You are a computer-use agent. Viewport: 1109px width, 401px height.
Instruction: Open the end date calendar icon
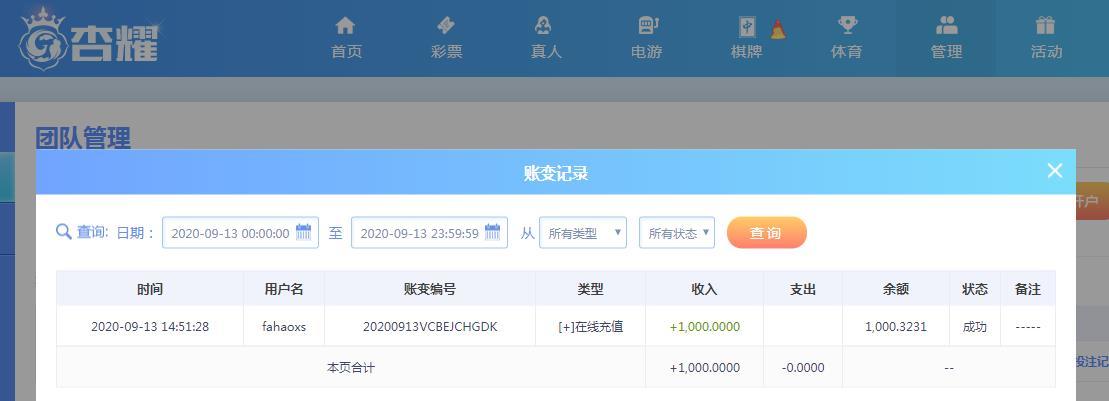point(492,232)
